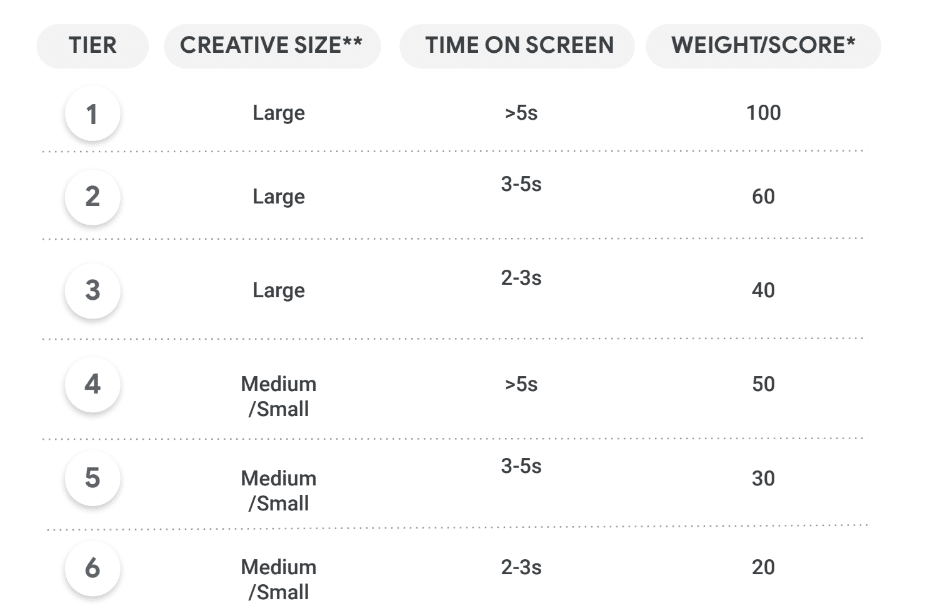Screen dimensions: 925x608
Task: Click 'Large' in the tier 1 row
Action: pos(278,113)
